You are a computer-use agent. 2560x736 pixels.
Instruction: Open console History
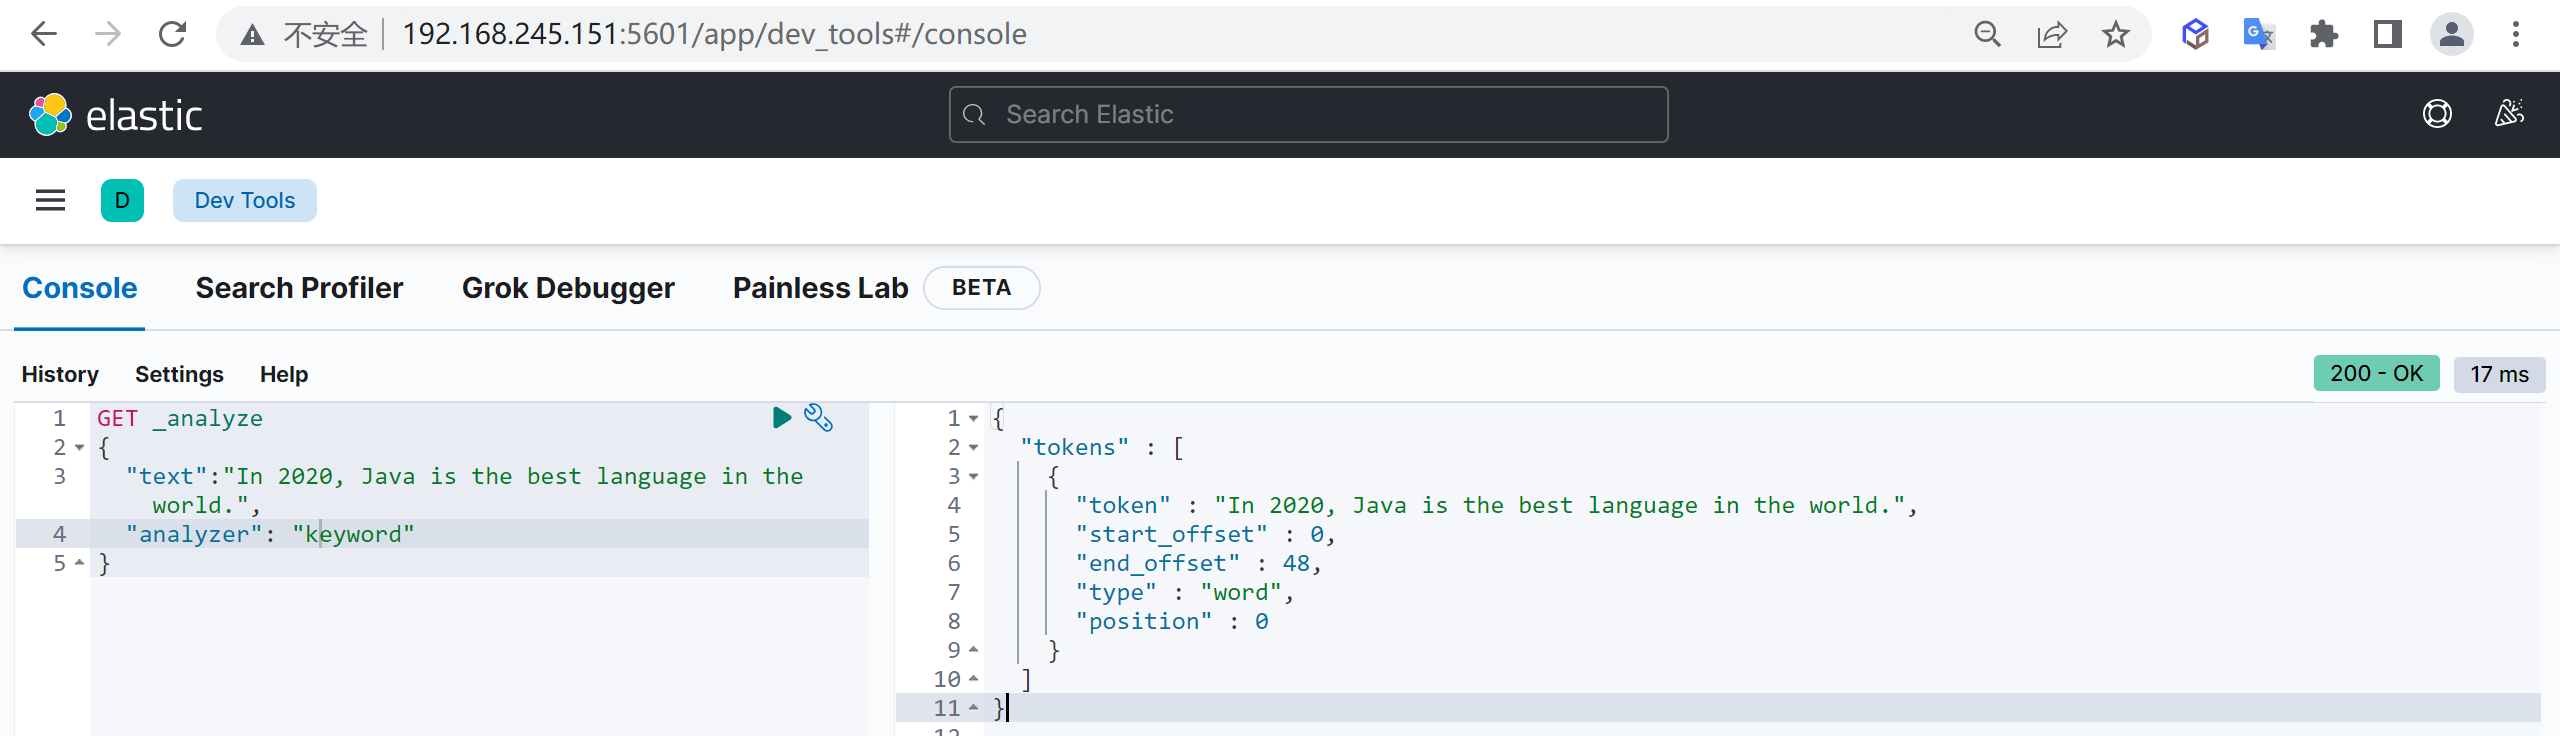tap(60, 374)
